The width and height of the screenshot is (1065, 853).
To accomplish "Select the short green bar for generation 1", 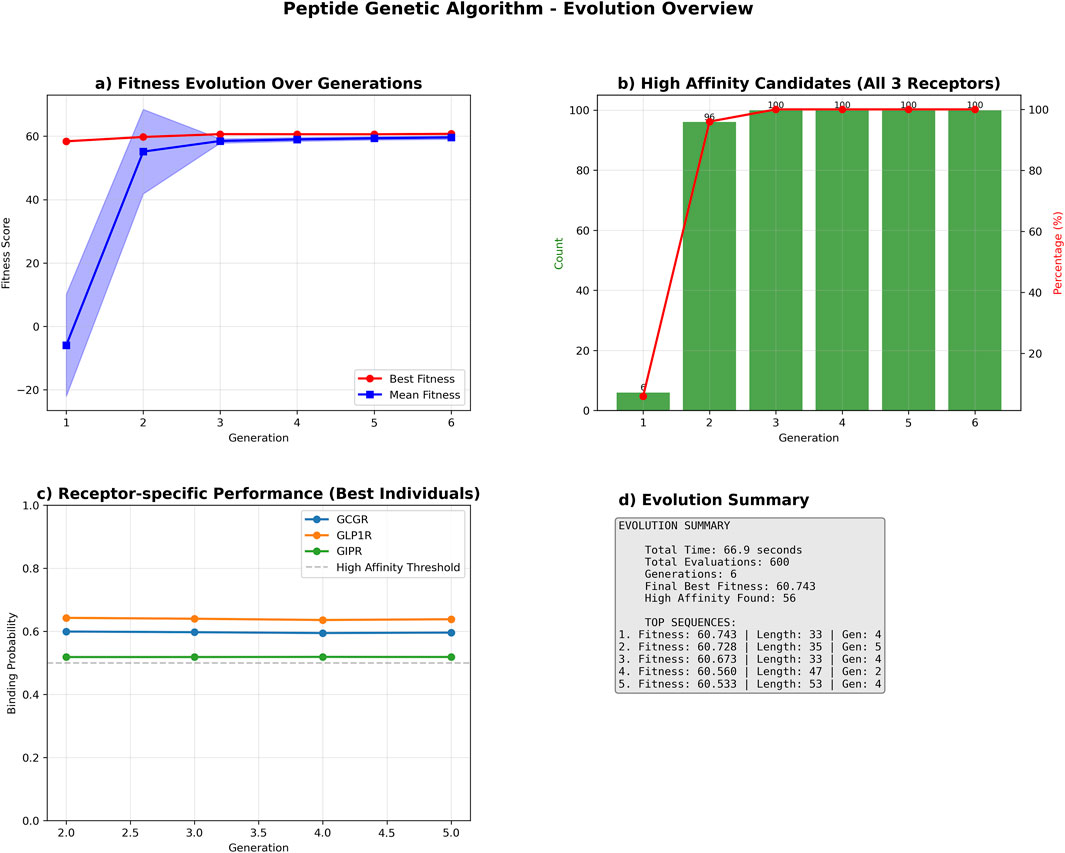I will (643, 401).
